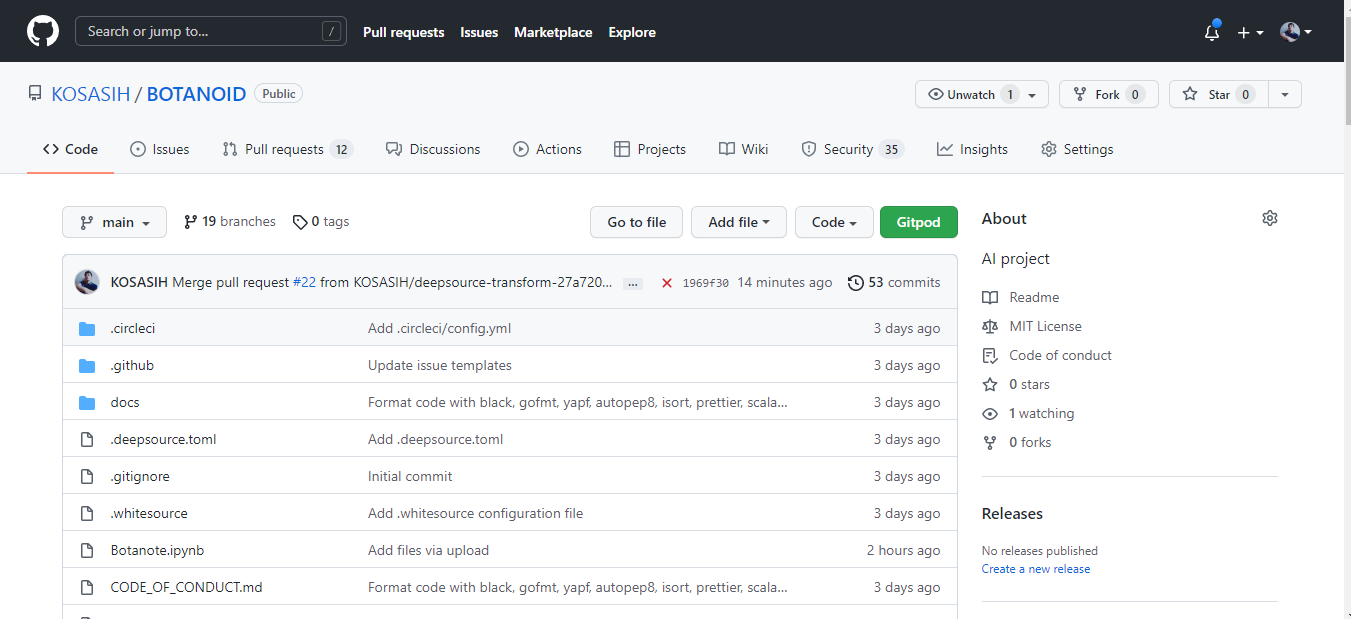The image size is (1351, 619).
Task: Focus the Search or jump to field
Action: (211, 31)
